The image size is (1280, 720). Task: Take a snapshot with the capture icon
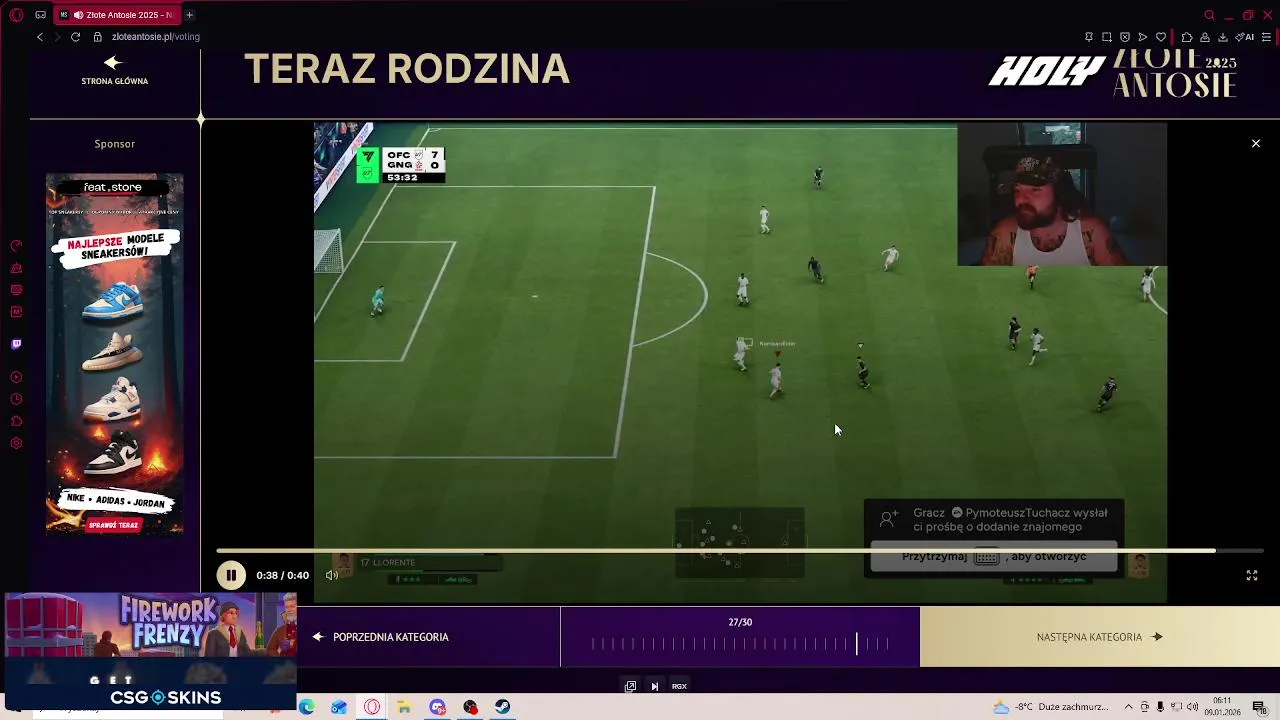click(x=1107, y=37)
